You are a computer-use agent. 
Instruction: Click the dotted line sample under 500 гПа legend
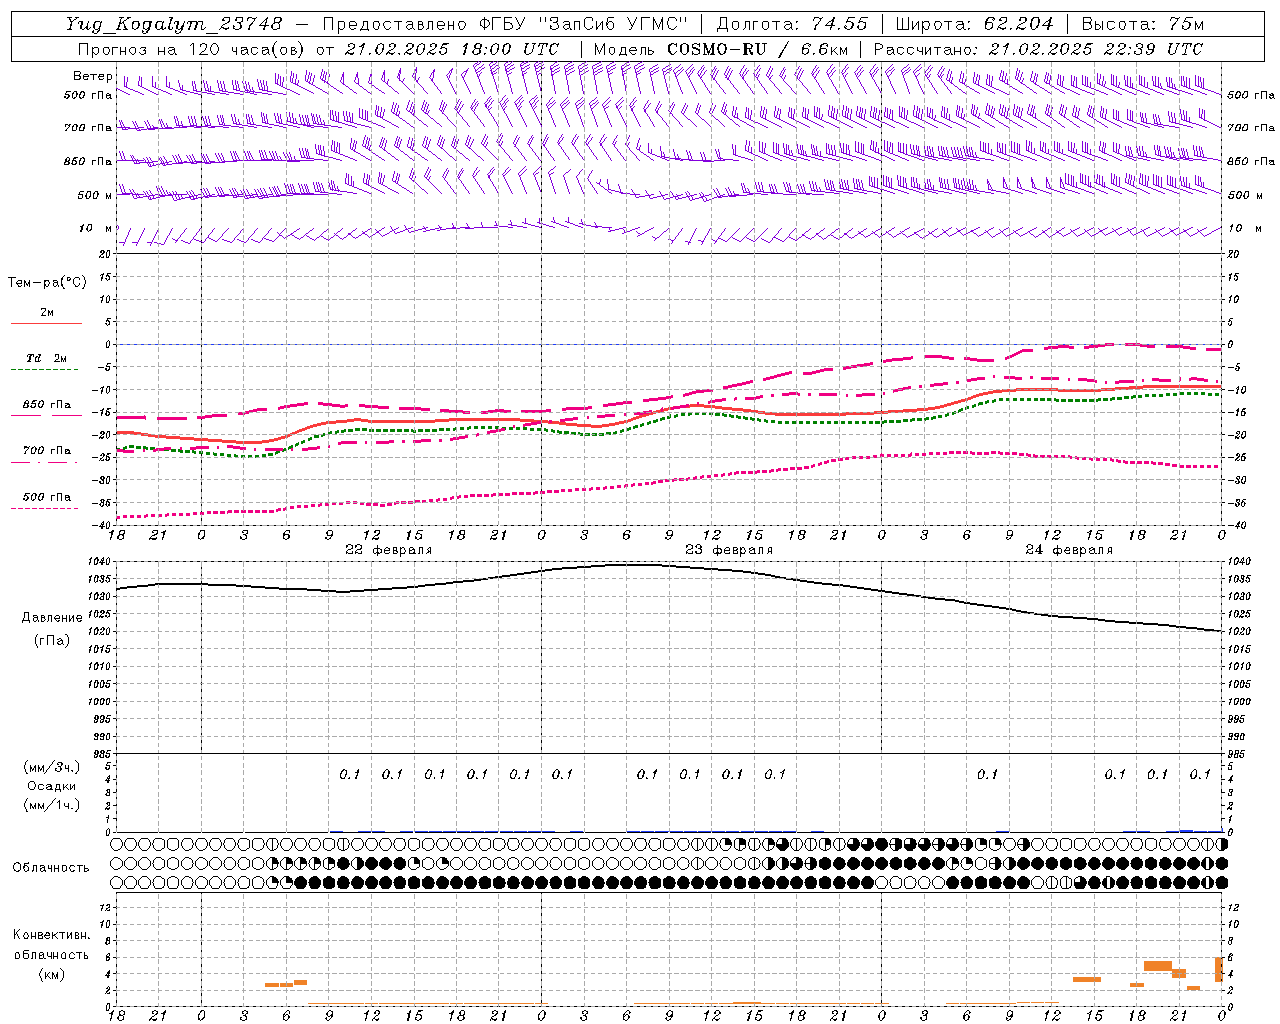coord(46,508)
